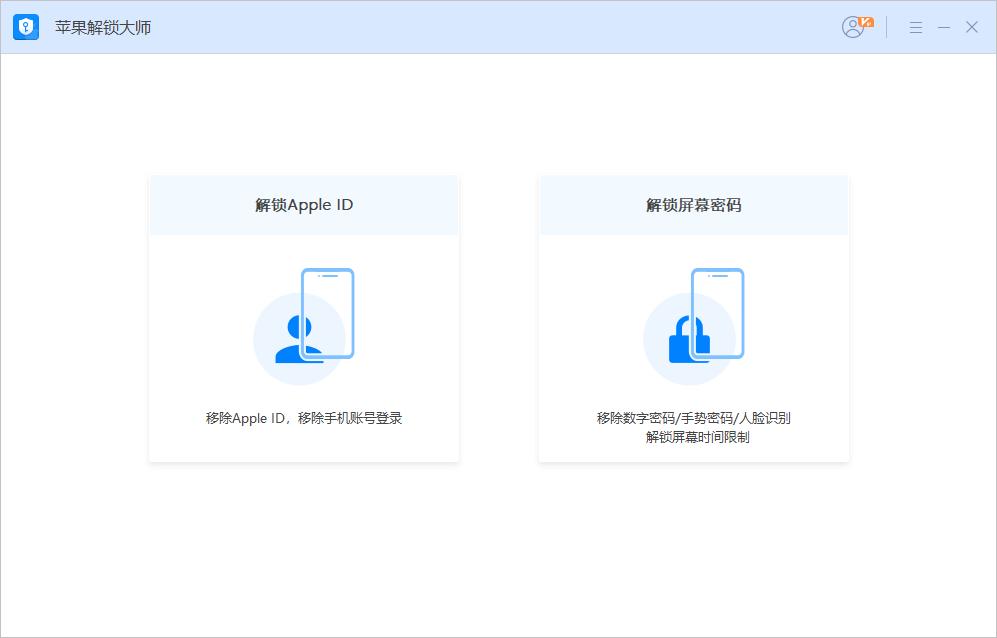Open the hamburger menu in the title bar
Screen dimensions: 997x638
coord(916,27)
